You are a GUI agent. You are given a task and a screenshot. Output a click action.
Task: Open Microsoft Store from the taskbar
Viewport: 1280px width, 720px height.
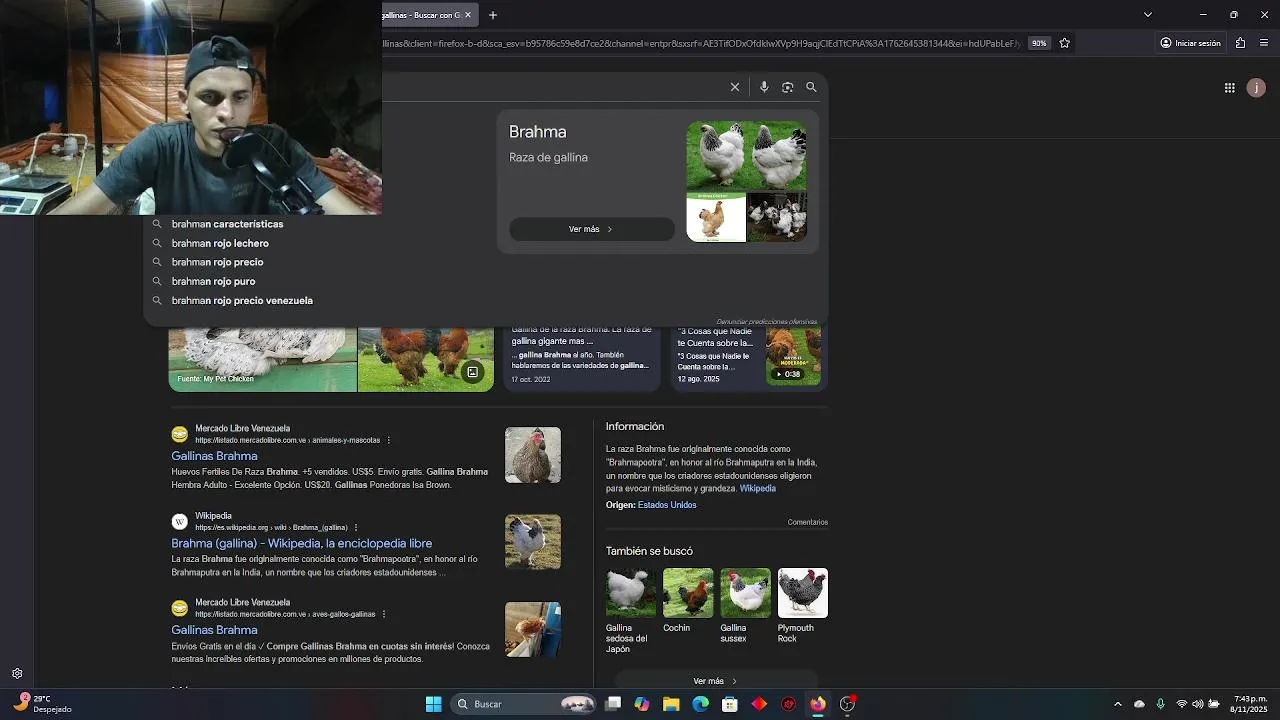[x=730, y=704]
